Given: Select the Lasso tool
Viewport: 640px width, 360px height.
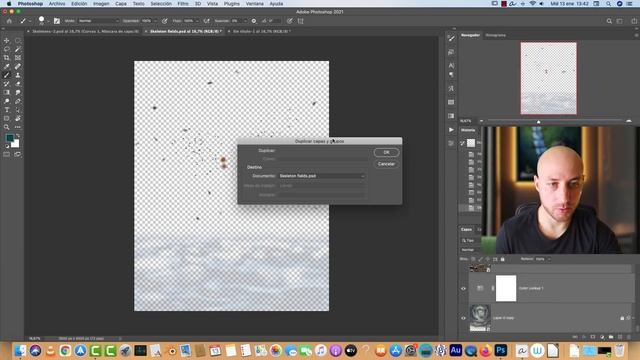Looking at the screenshot, I should [x=7, y=49].
